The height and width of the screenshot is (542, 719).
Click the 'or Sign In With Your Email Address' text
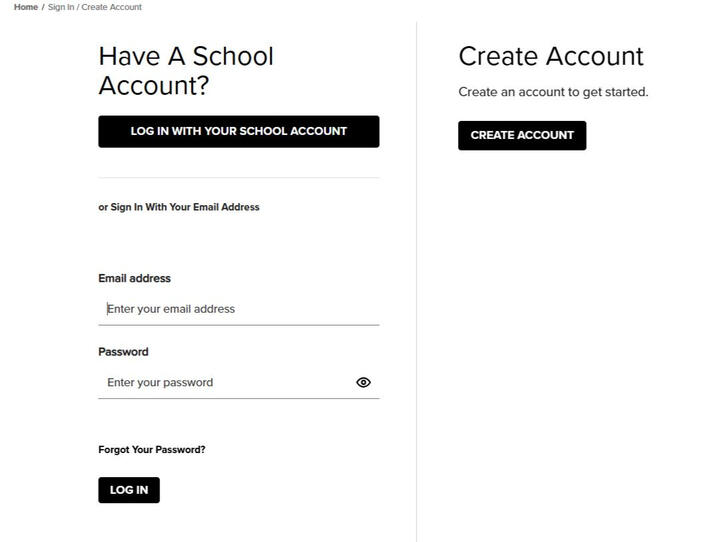pyautogui.click(x=179, y=207)
